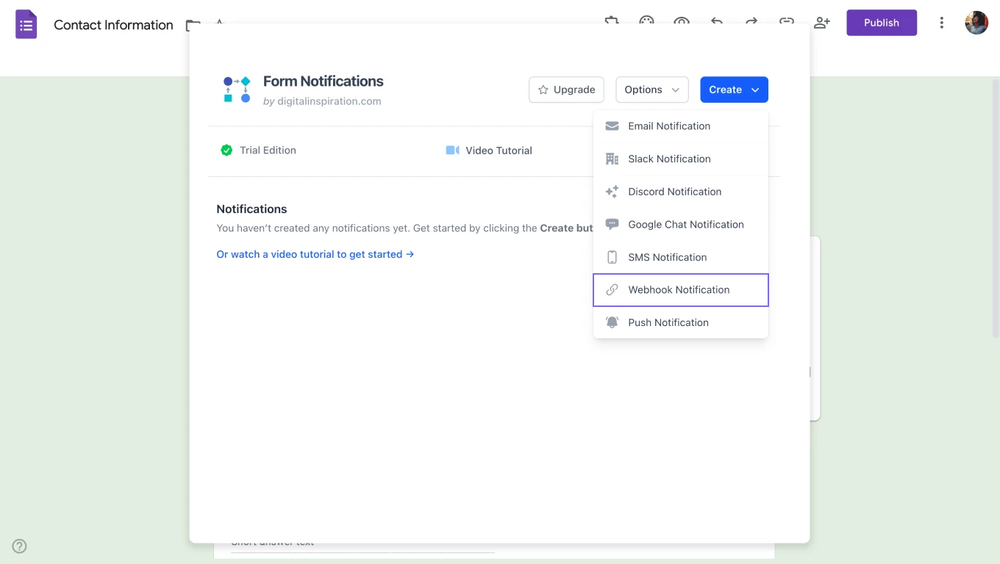The width and height of the screenshot is (1000, 564).
Task: Open the three-dot more menu
Action: [x=941, y=23]
